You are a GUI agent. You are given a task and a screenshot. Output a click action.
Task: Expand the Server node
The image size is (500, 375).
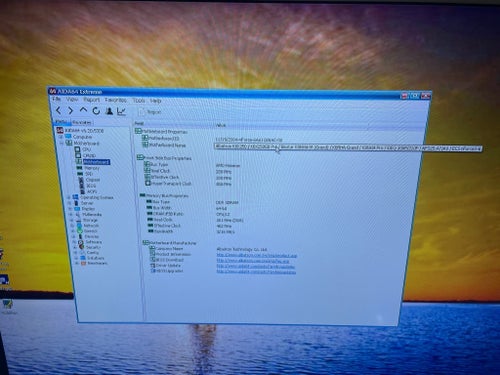tap(69, 203)
